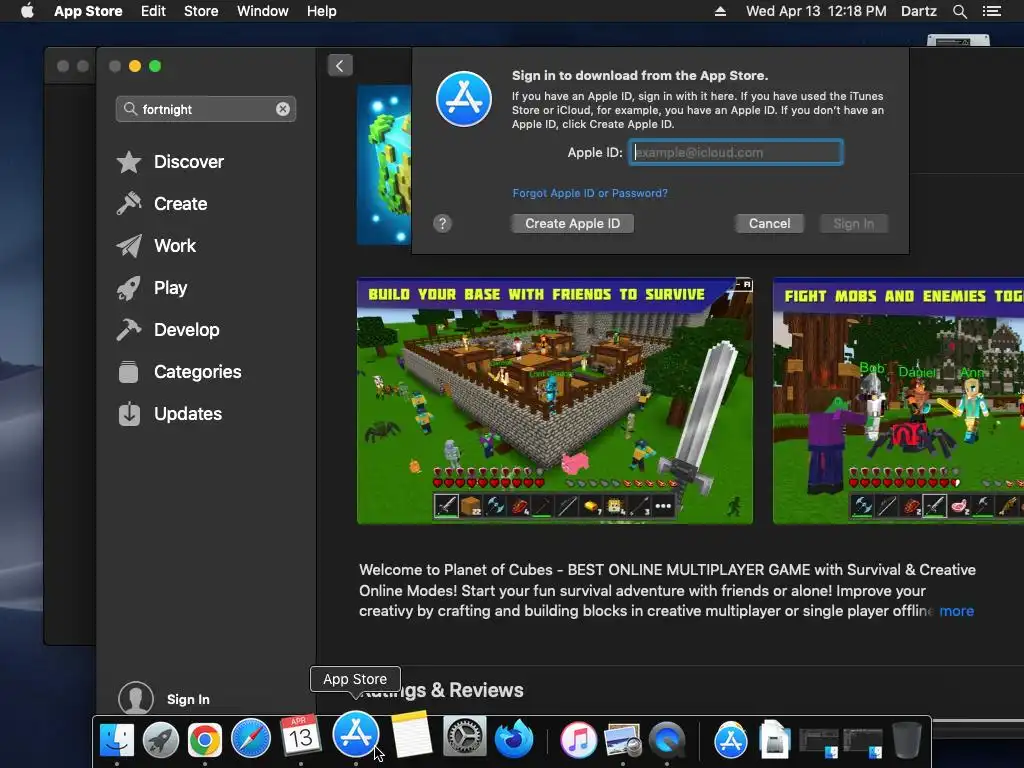Open the Apple menu

pos(27,11)
